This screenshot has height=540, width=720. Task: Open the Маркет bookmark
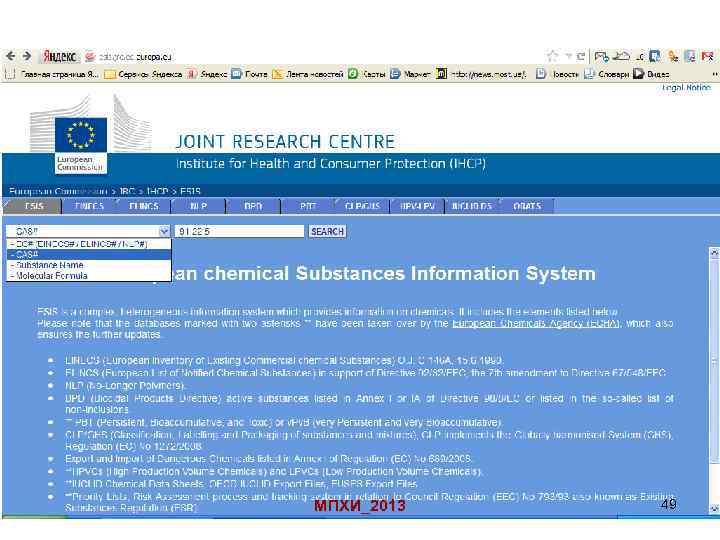[x=410, y=74]
